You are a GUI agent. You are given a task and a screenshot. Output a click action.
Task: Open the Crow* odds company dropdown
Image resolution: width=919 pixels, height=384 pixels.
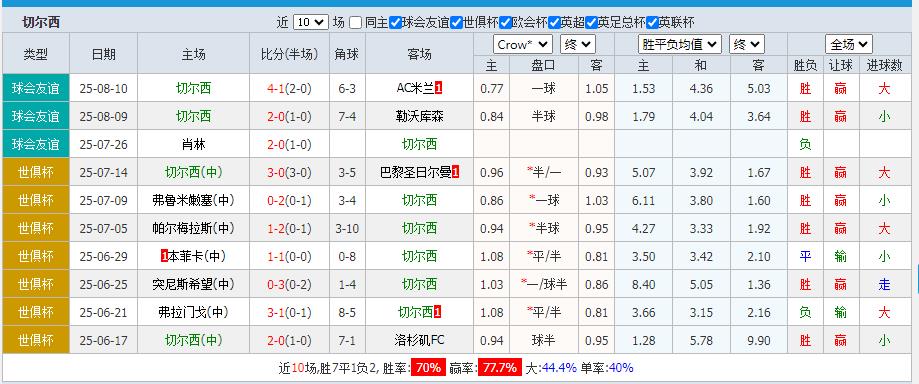click(x=523, y=45)
